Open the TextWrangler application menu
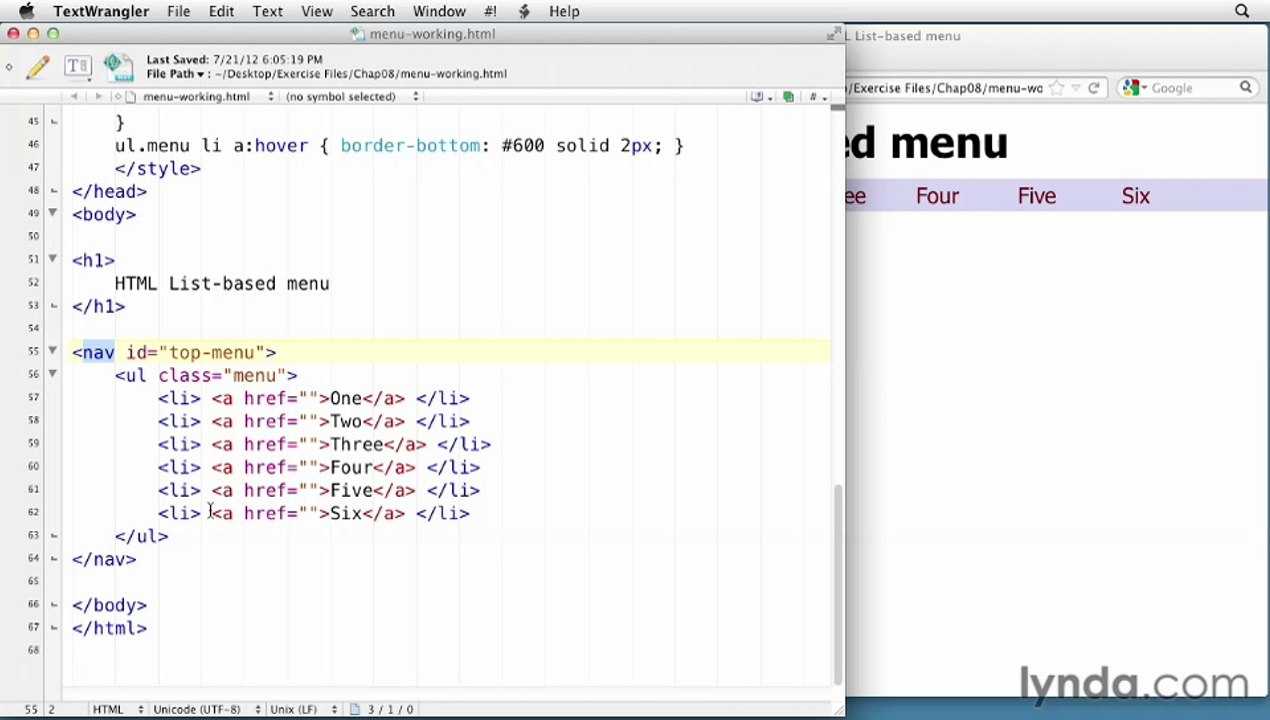The height and width of the screenshot is (720, 1270). pyautogui.click(x=101, y=11)
